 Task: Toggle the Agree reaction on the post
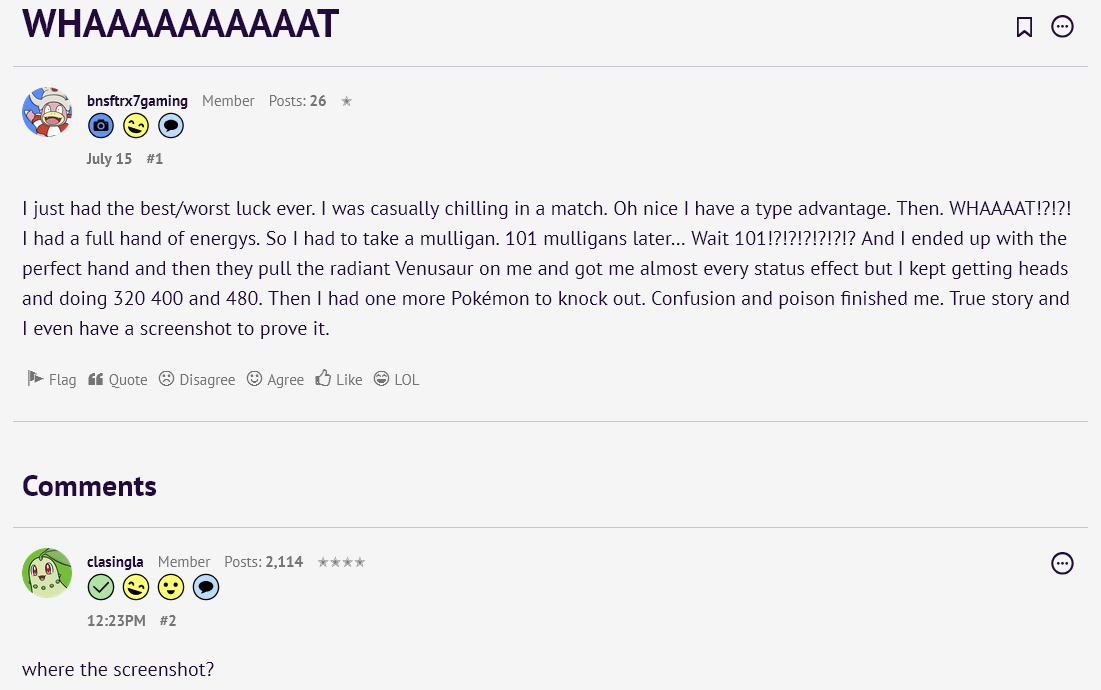(275, 379)
